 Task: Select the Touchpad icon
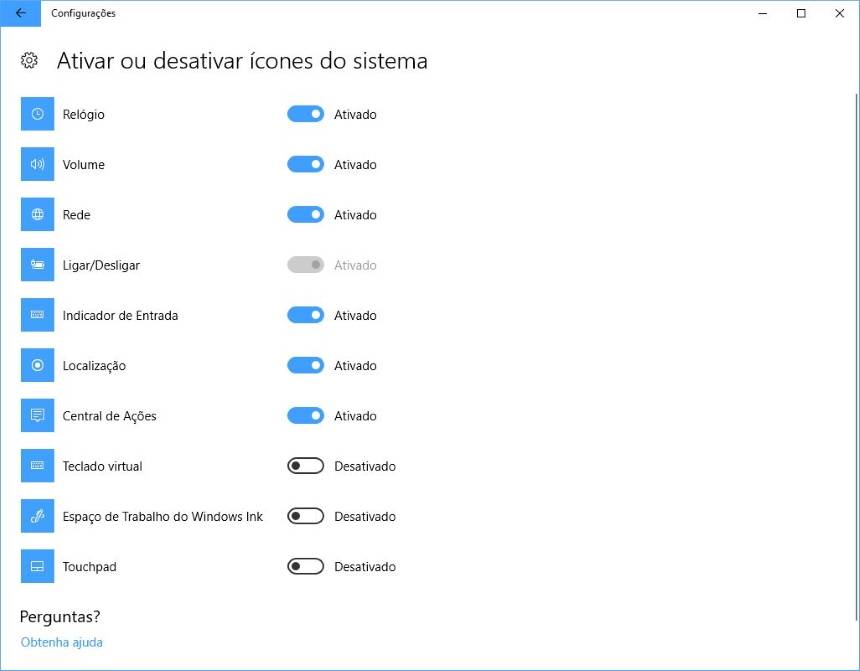(36, 566)
